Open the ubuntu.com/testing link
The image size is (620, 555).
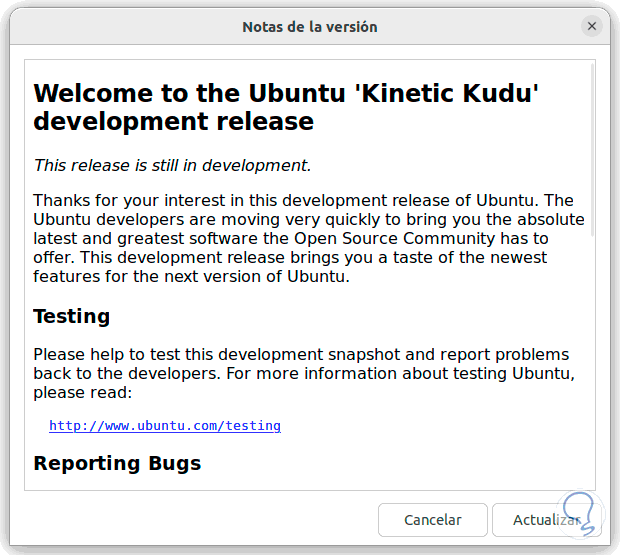(x=165, y=425)
